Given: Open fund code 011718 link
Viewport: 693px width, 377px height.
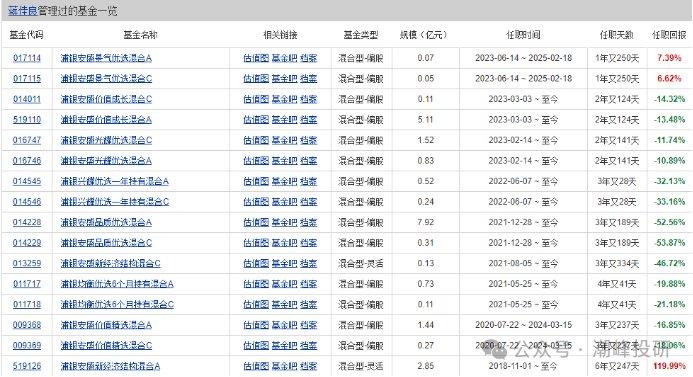Looking at the screenshot, I should (27, 305).
